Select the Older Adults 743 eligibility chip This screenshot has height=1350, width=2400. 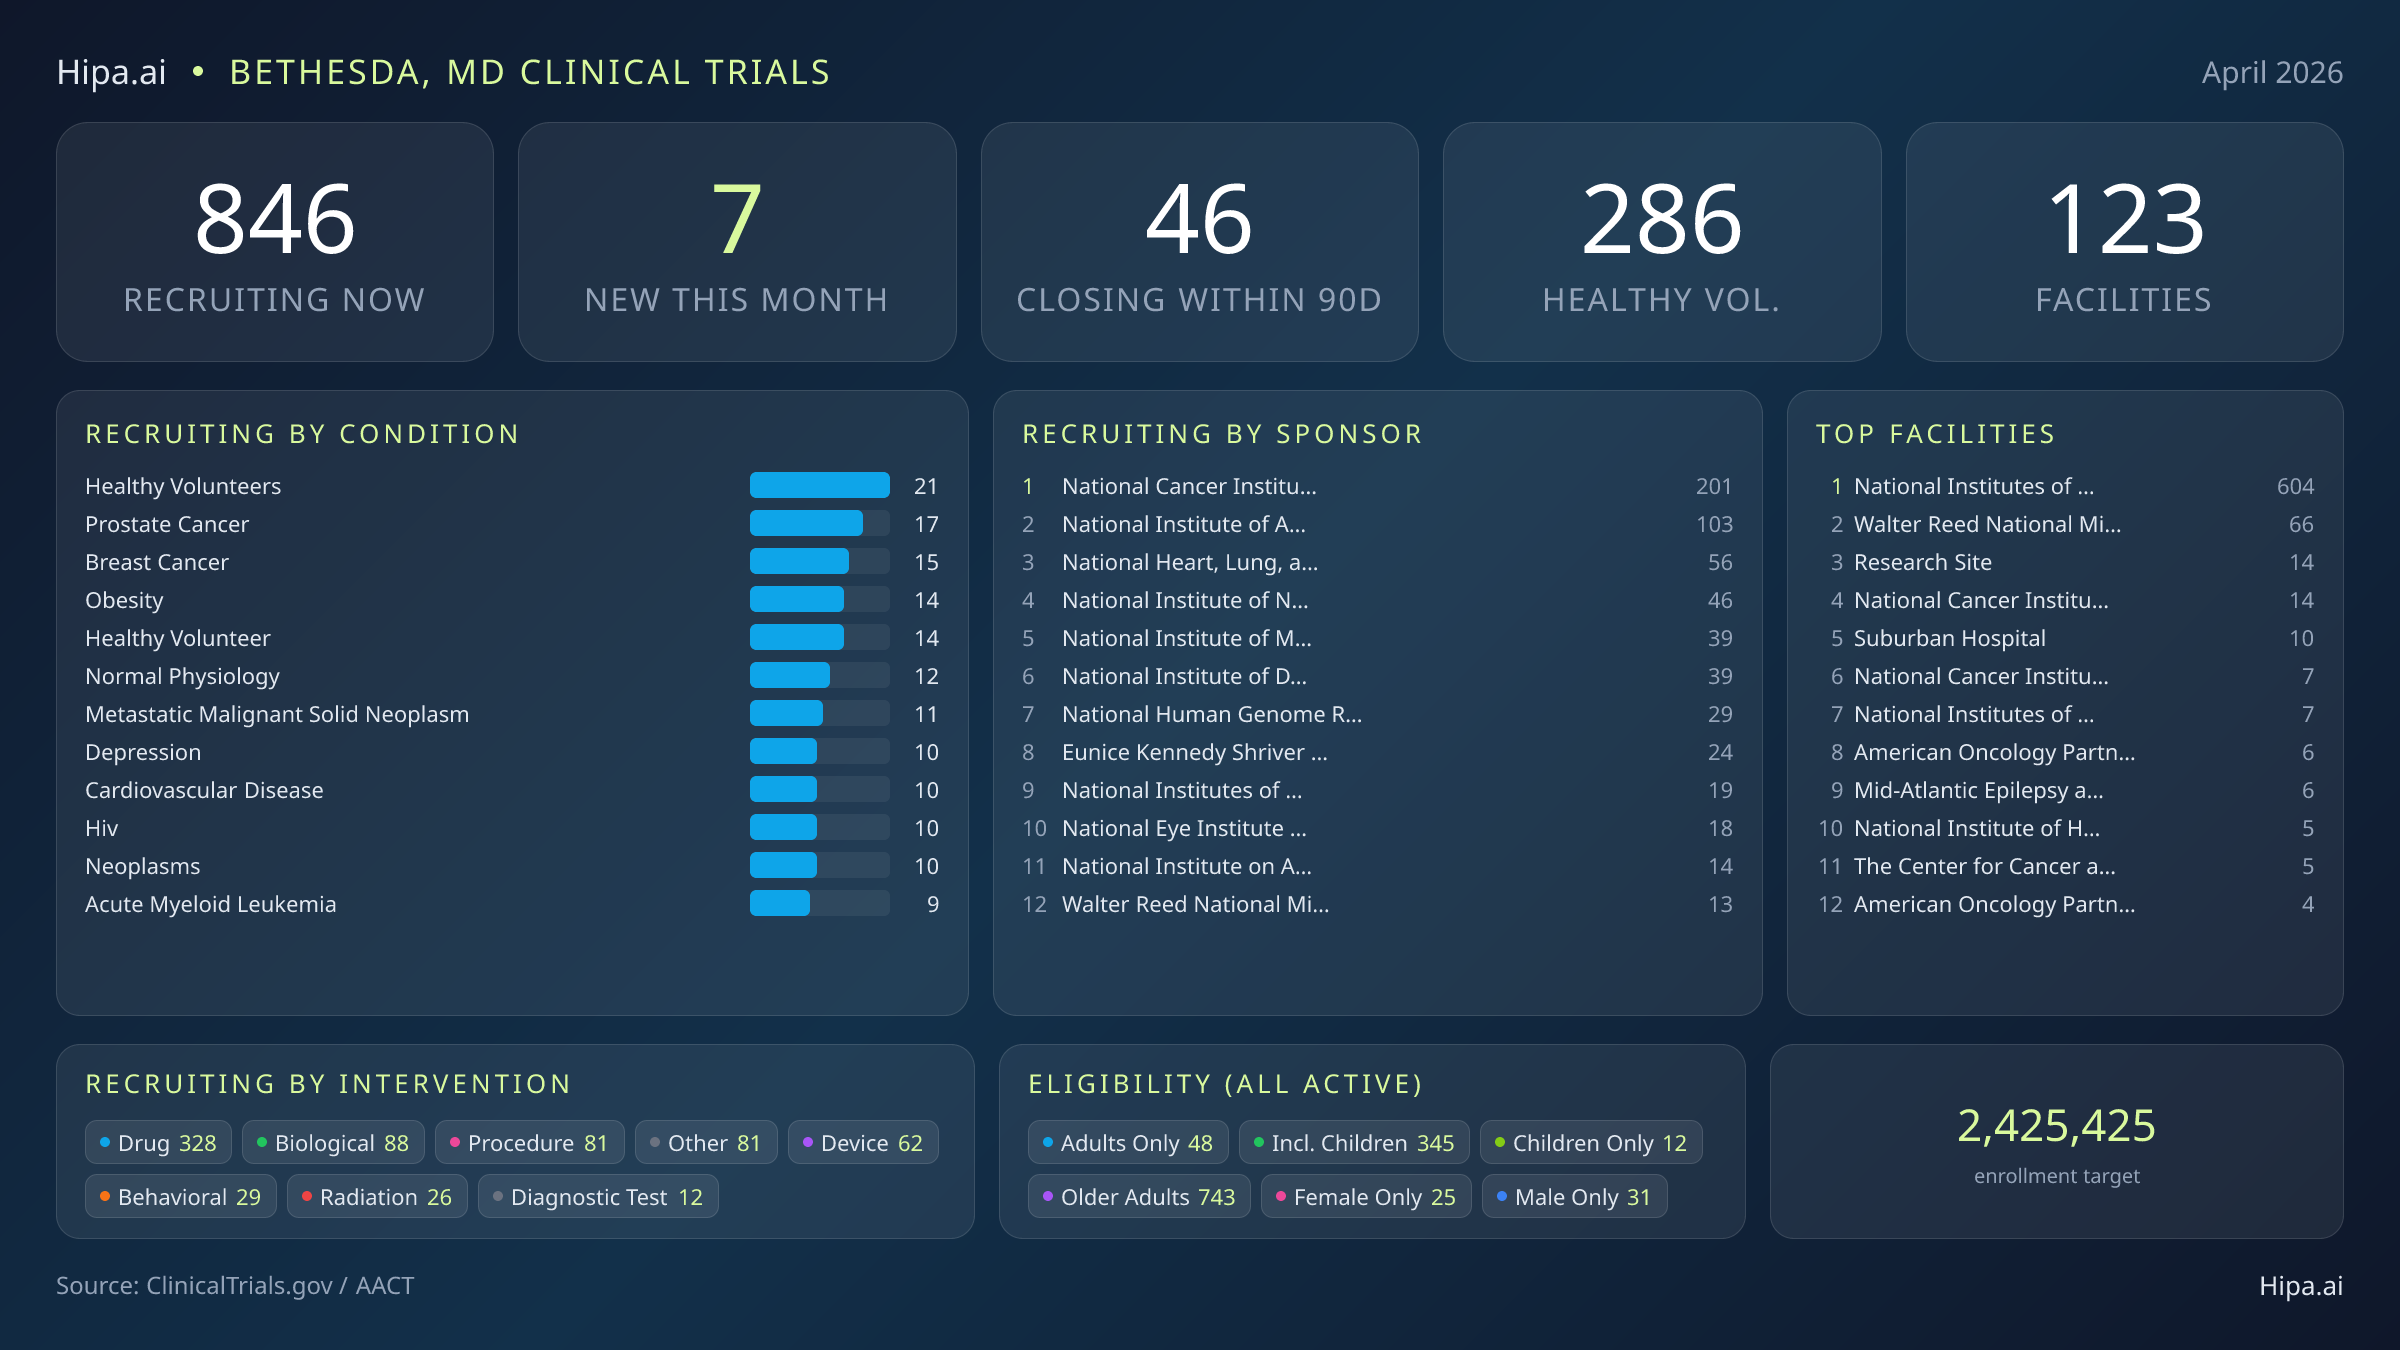coord(1139,1196)
